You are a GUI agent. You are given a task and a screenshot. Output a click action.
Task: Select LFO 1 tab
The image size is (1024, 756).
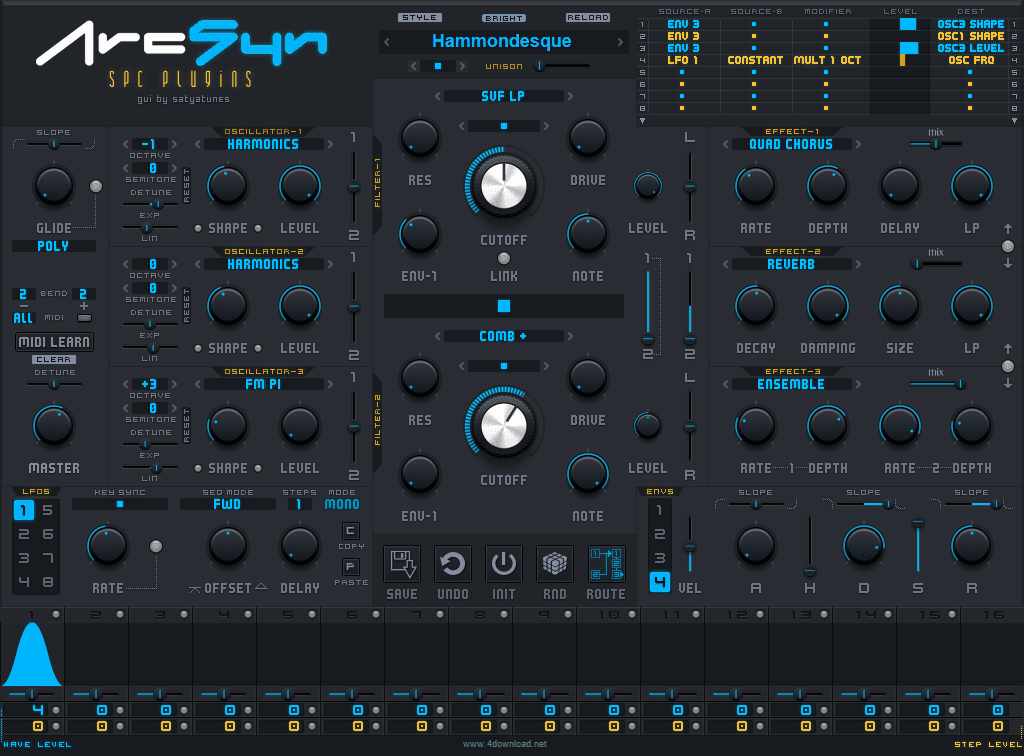(x=24, y=510)
